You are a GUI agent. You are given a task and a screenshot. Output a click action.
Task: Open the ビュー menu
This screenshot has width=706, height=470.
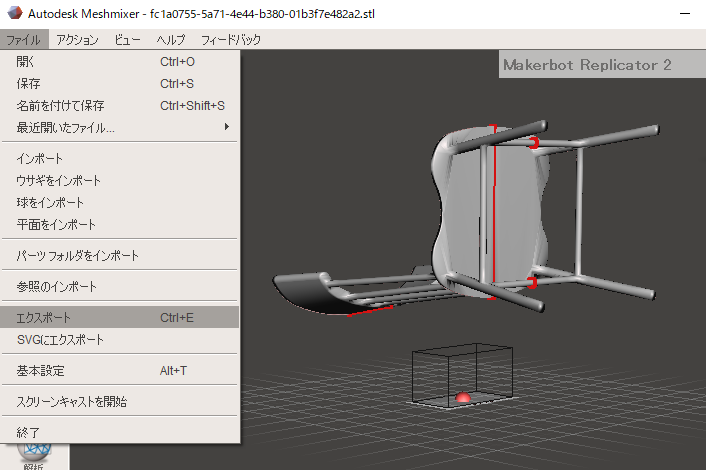tap(127, 40)
